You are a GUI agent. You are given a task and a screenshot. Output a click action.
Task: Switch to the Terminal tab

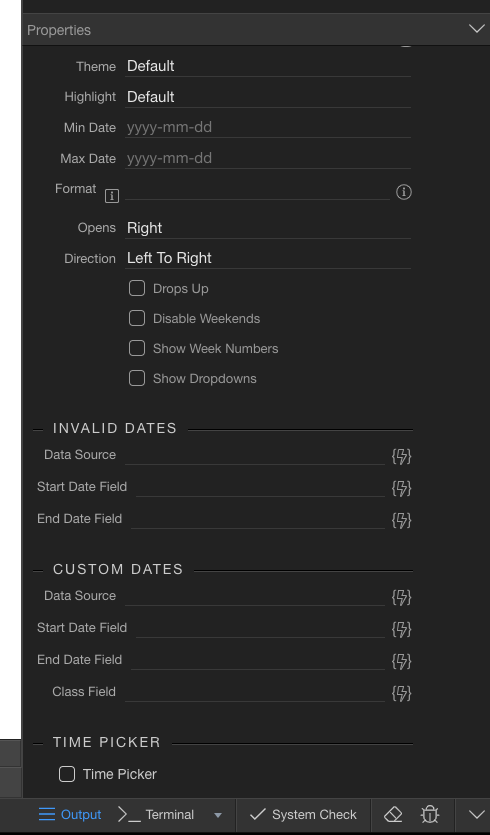coord(156,815)
